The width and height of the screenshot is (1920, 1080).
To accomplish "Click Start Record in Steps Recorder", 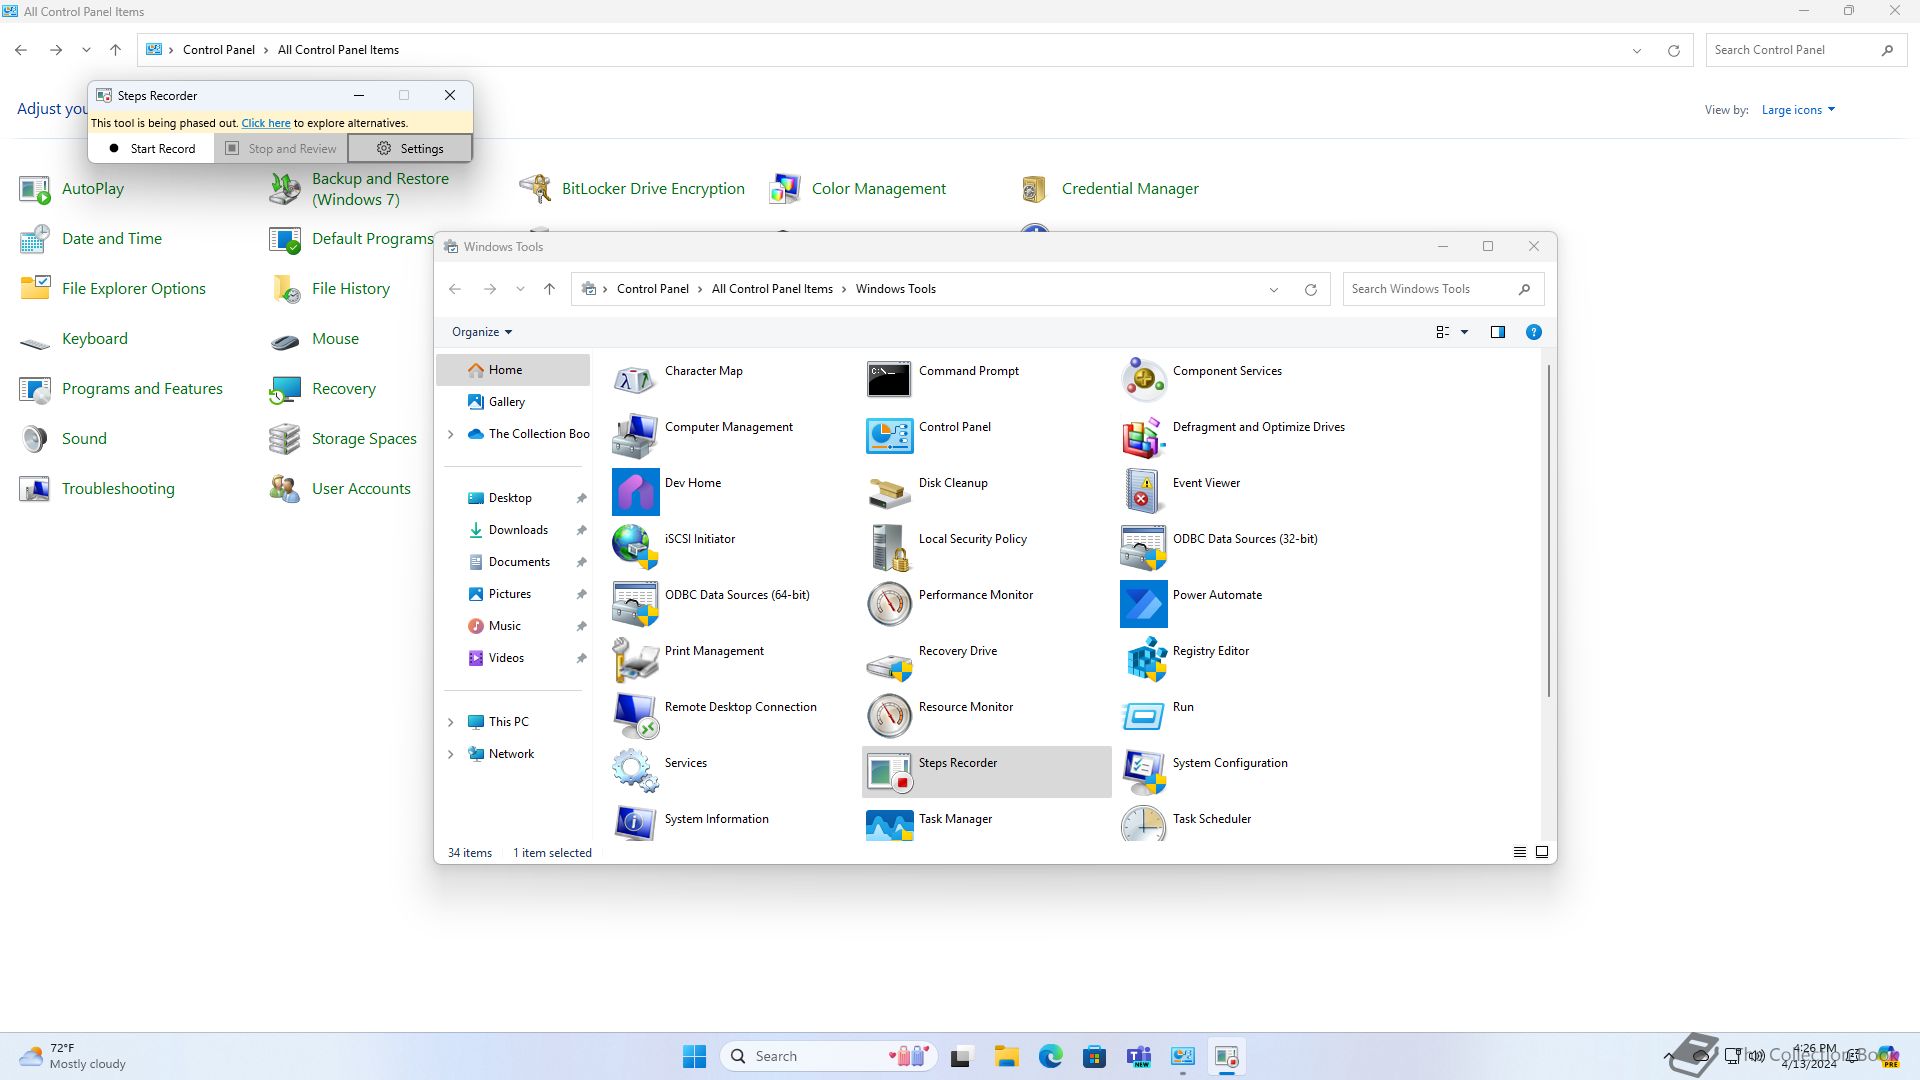I will 152,148.
